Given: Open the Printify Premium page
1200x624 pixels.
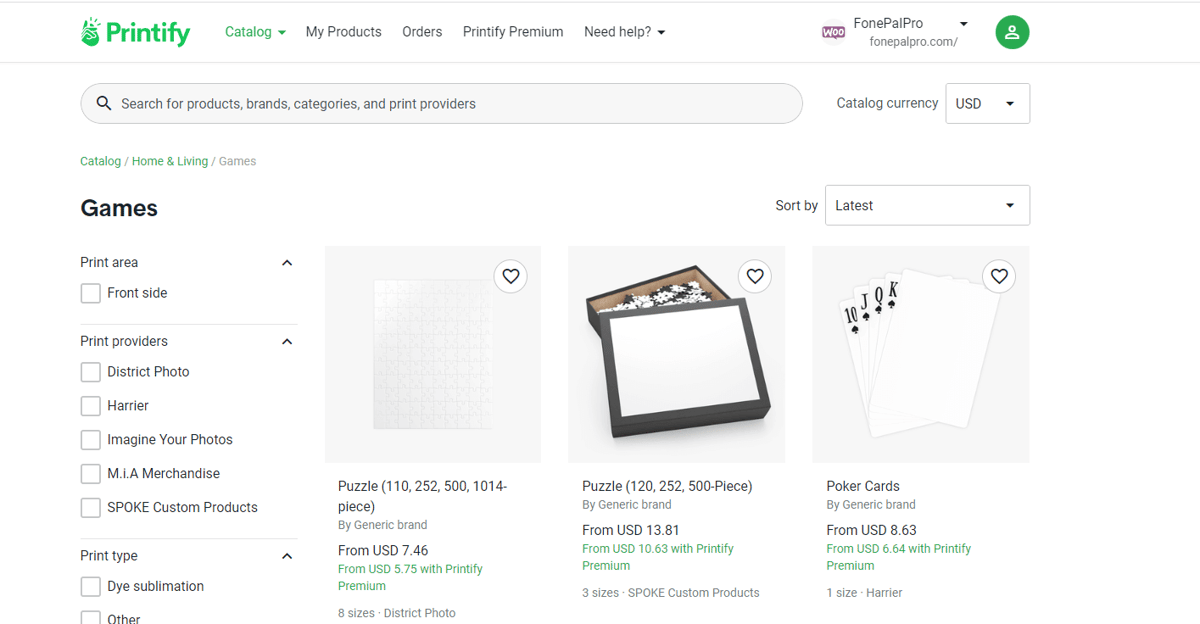Looking at the screenshot, I should pos(513,32).
